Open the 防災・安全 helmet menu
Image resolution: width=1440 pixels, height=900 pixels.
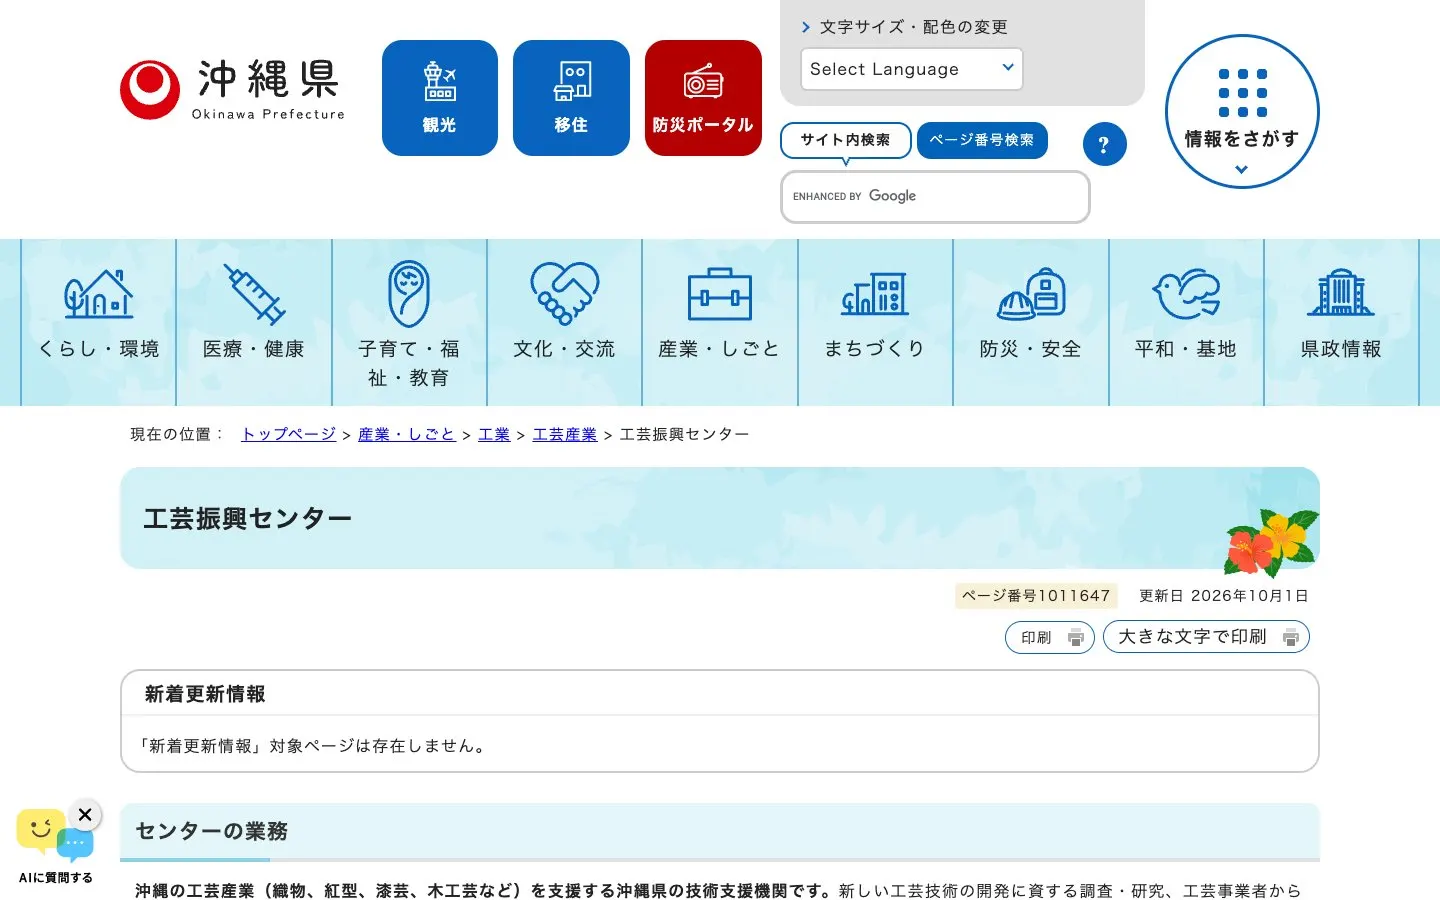[x=1031, y=322]
